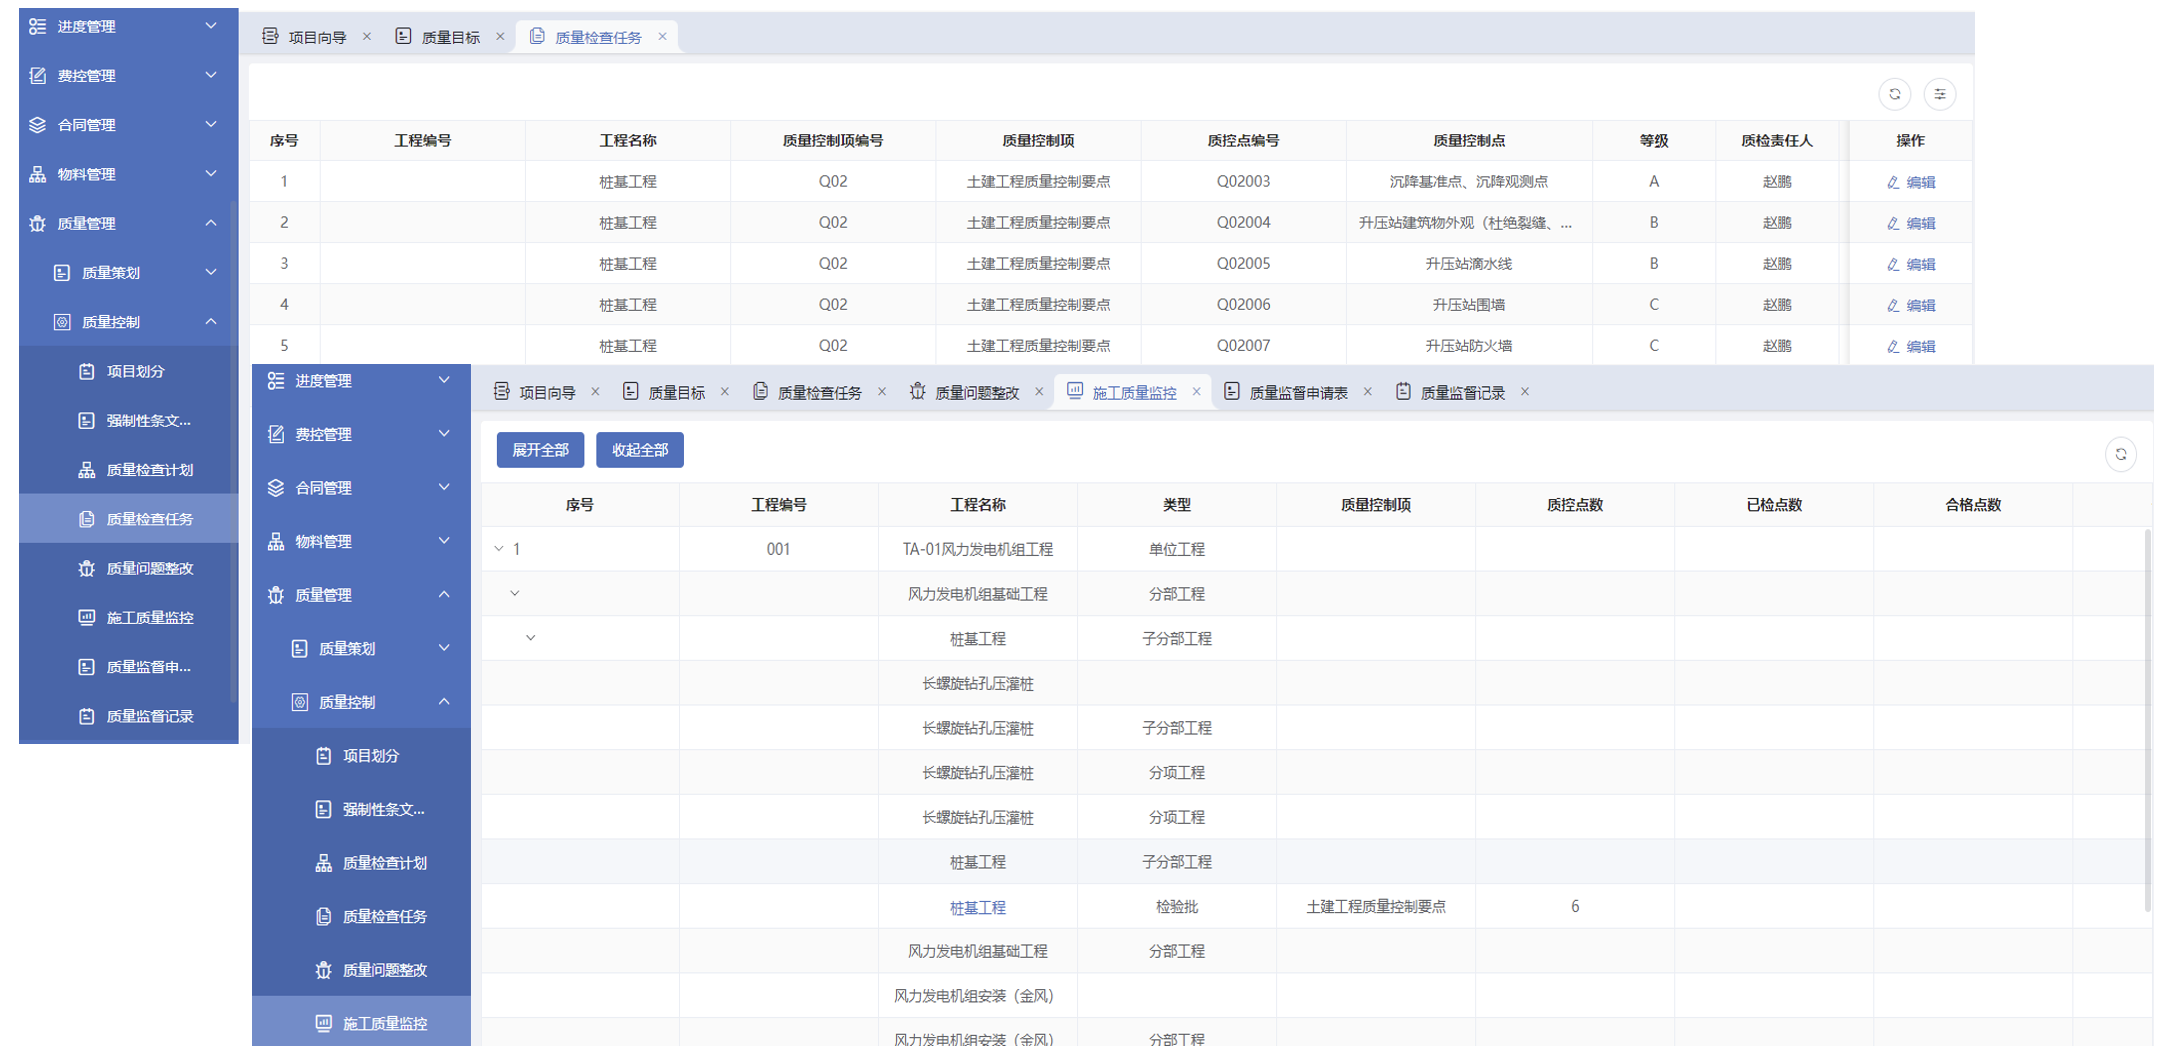Image resolution: width=2160 pixels, height=1050 pixels.
Task: Close the 质量监督记录 tab
Action: tap(1525, 392)
